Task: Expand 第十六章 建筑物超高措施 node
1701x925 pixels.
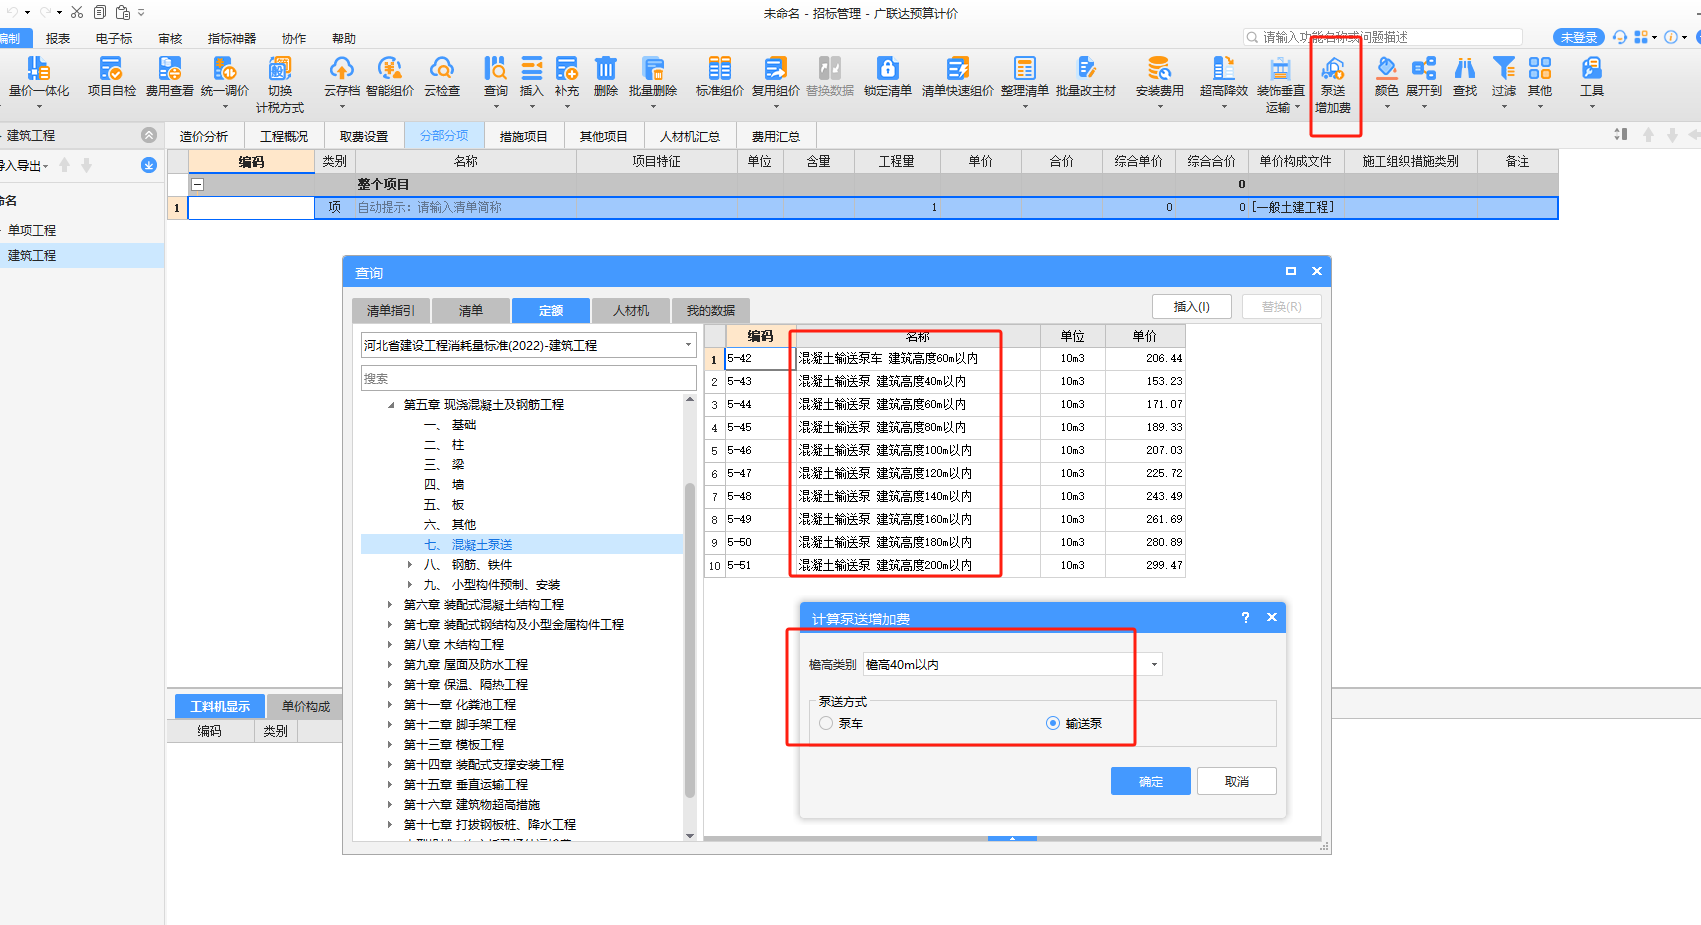Action: (x=390, y=805)
